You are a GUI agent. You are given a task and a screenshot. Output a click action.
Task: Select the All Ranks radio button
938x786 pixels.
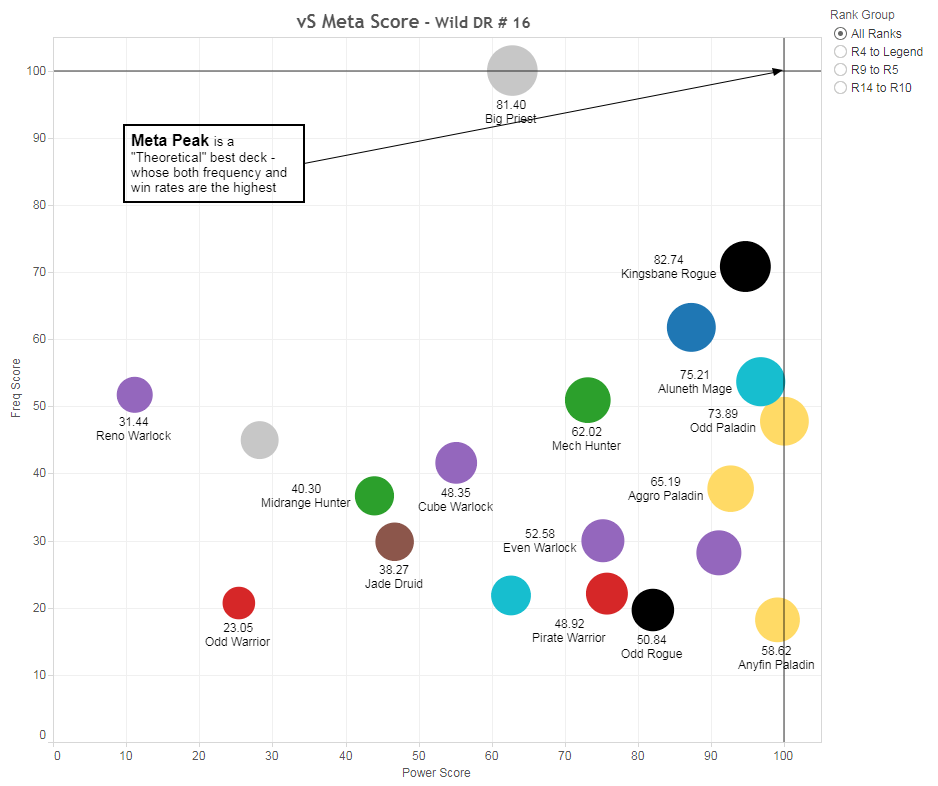[x=841, y=34]
